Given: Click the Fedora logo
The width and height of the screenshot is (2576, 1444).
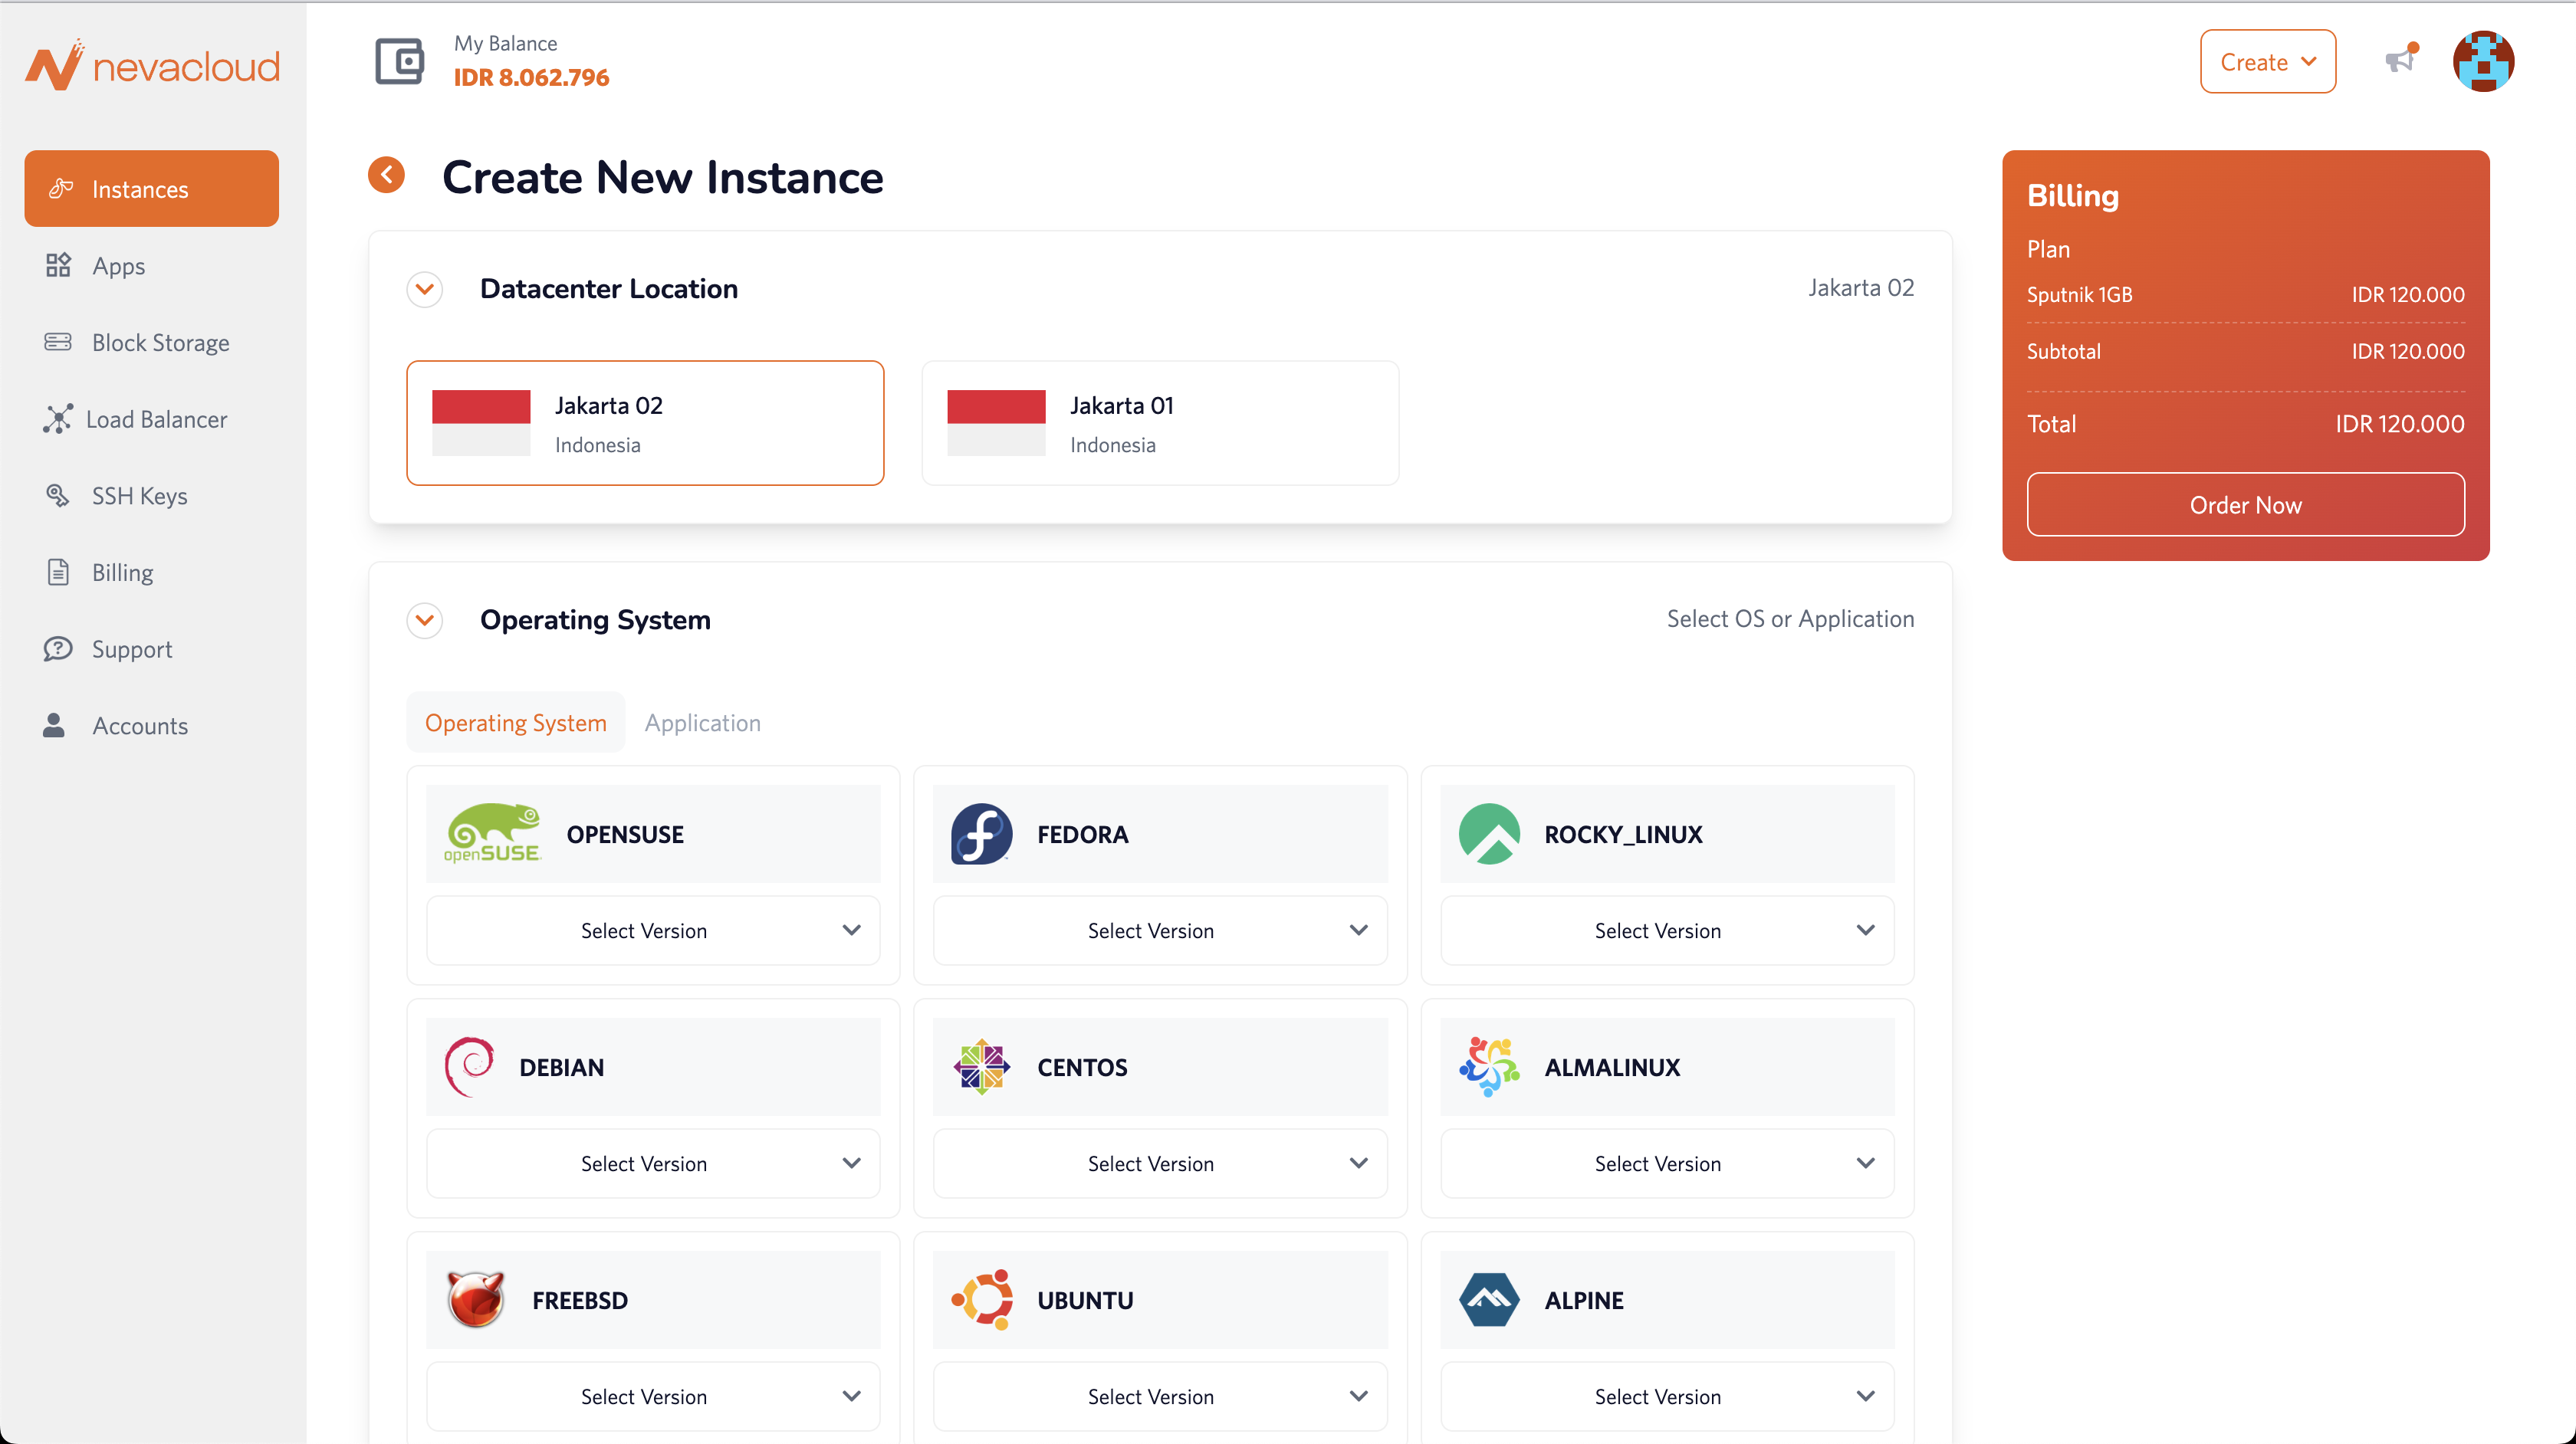Looking at the screenshot, I should (x=981, y=833).
